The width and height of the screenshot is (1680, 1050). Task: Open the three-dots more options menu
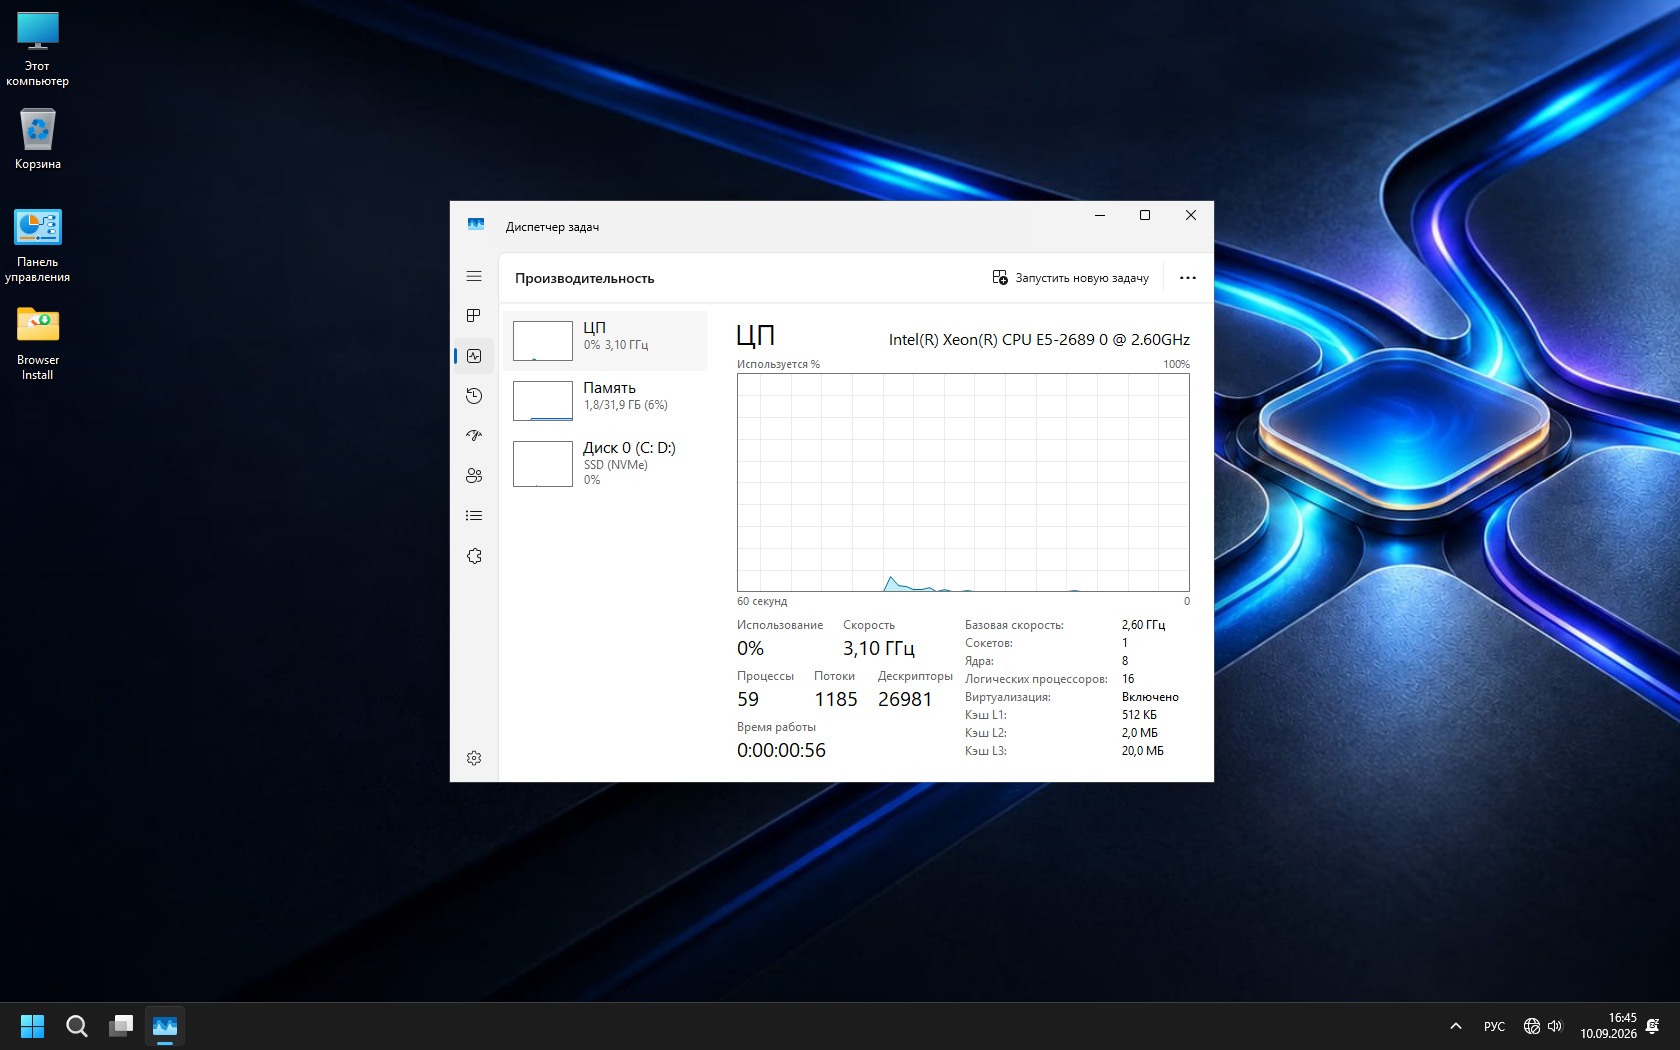click(x=1188, y=278)
